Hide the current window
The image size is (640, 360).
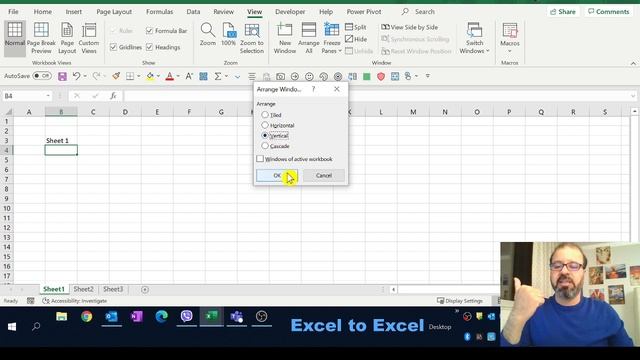coord(356,39)
